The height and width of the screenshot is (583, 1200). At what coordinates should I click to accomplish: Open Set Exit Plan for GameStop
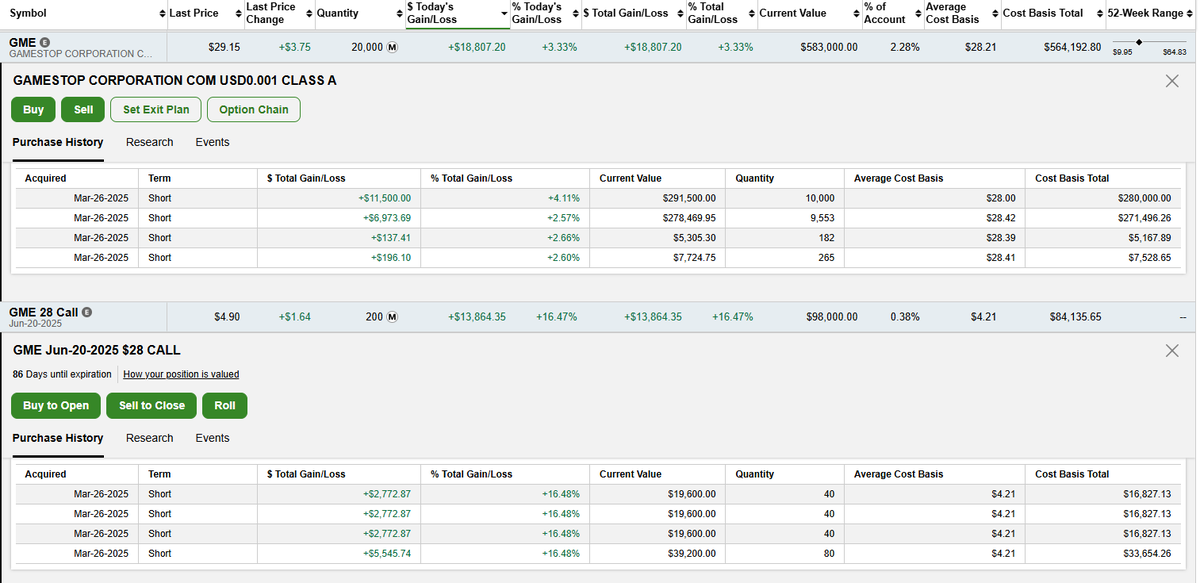(156, 110)
